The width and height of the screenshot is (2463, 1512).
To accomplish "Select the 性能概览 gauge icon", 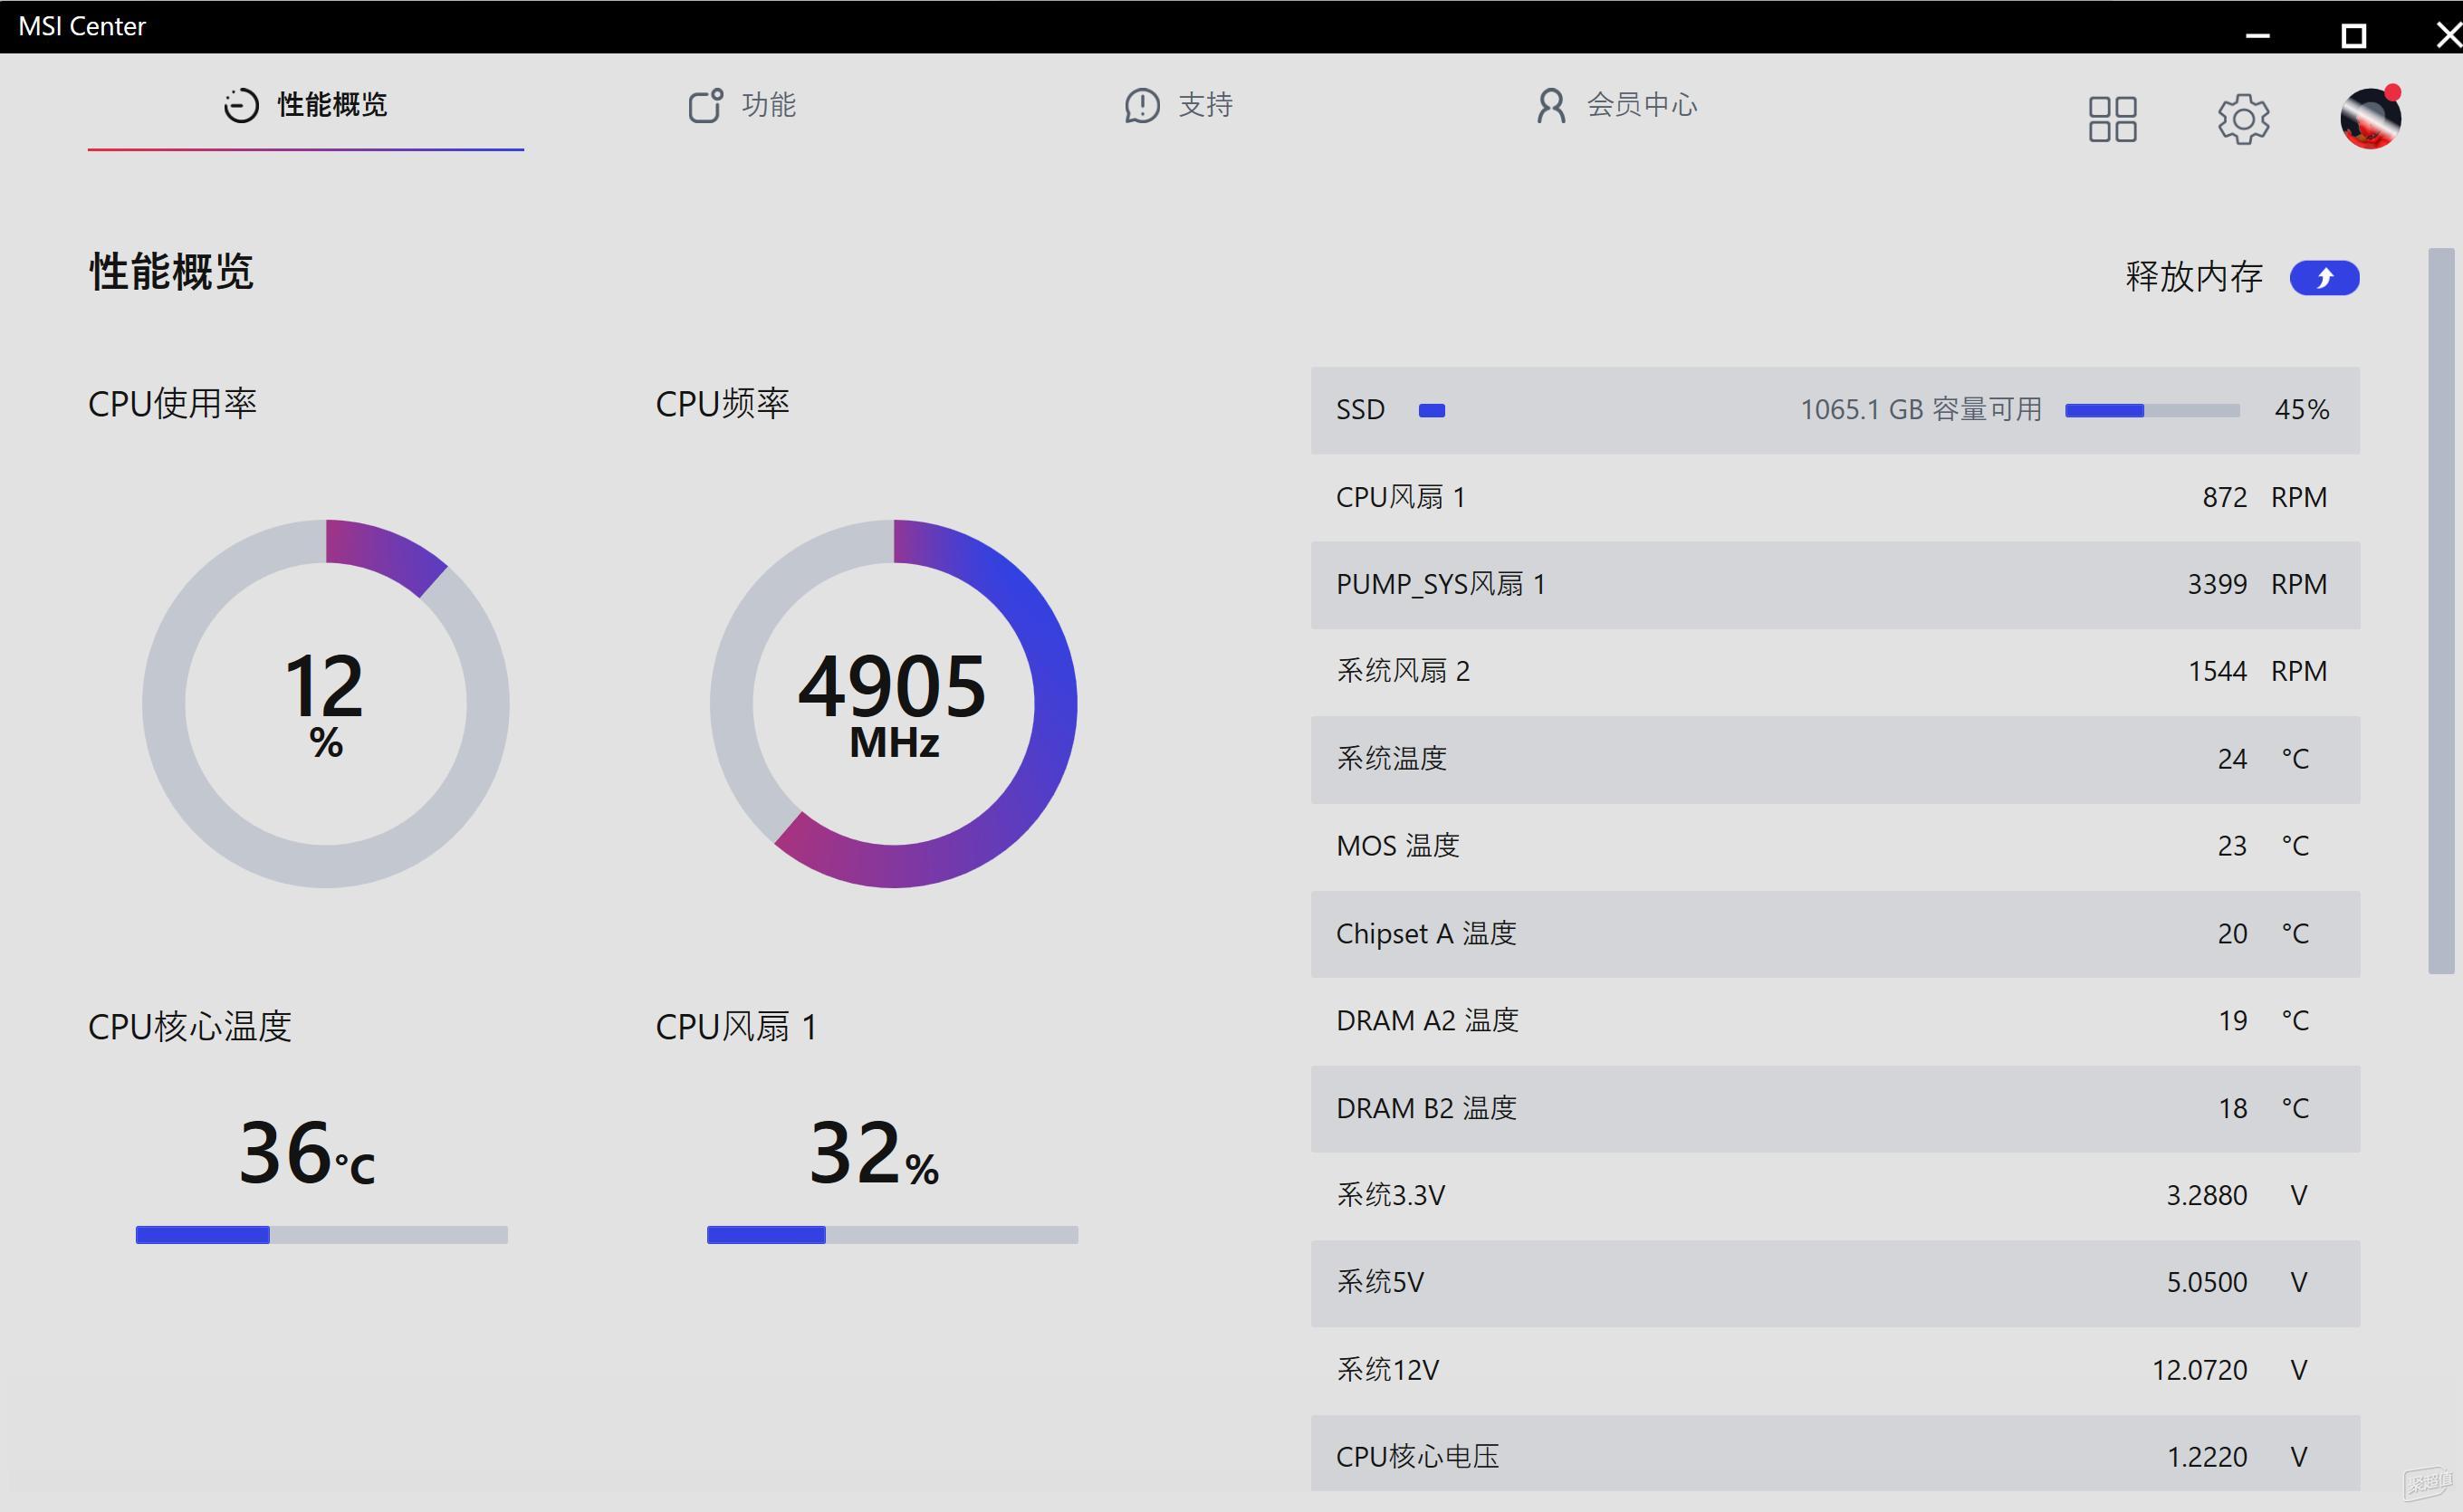I will coord(240,105).
